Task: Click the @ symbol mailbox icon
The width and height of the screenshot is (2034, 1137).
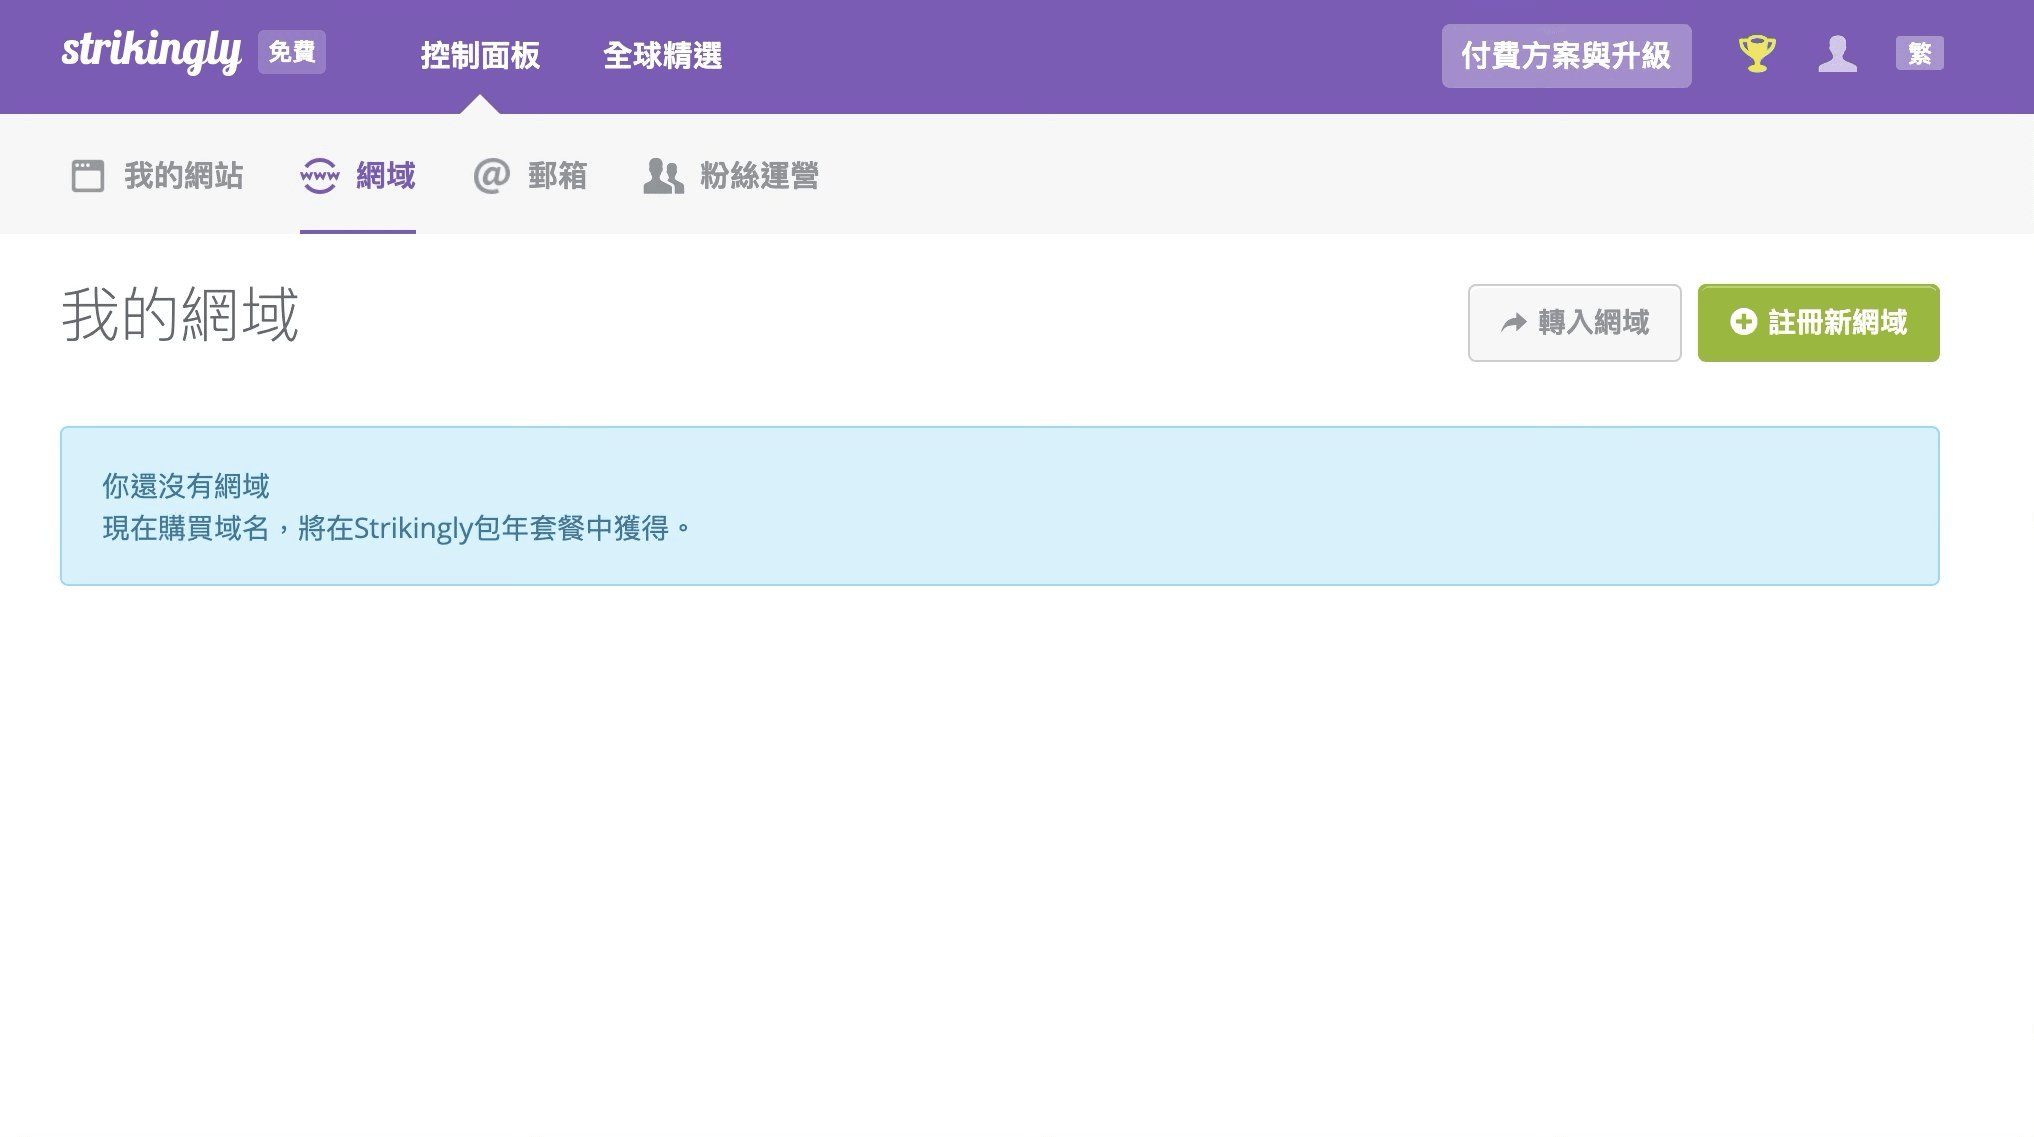Action: click(x=491, y=176)
